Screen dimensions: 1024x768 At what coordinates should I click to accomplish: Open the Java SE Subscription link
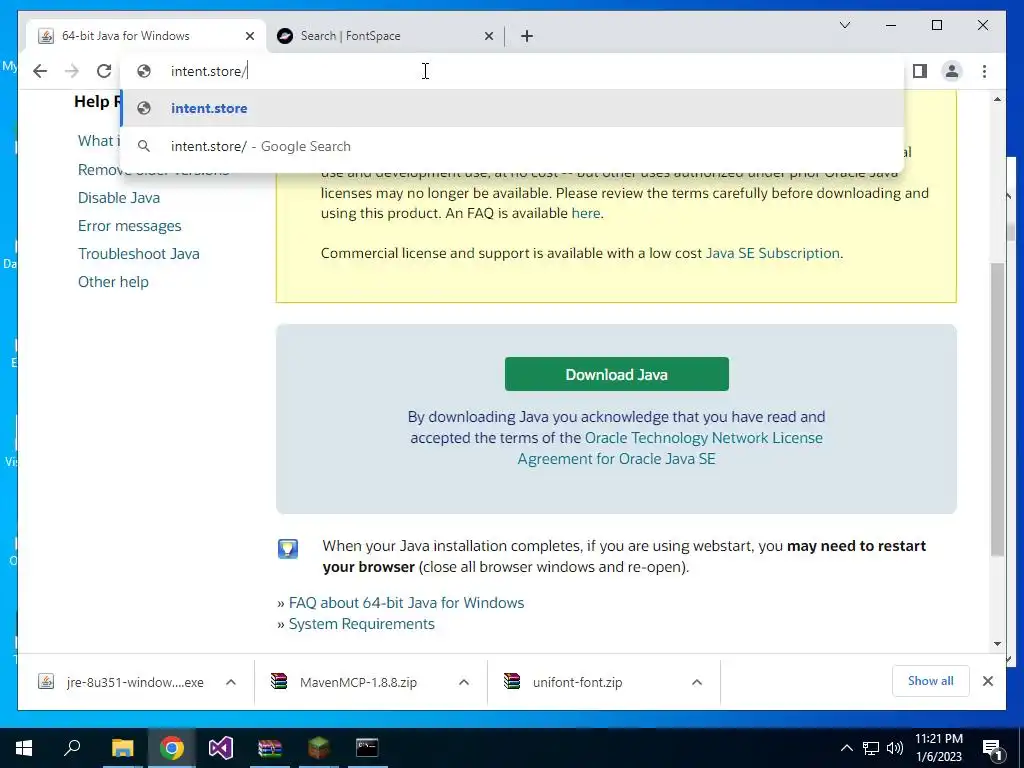773,253
